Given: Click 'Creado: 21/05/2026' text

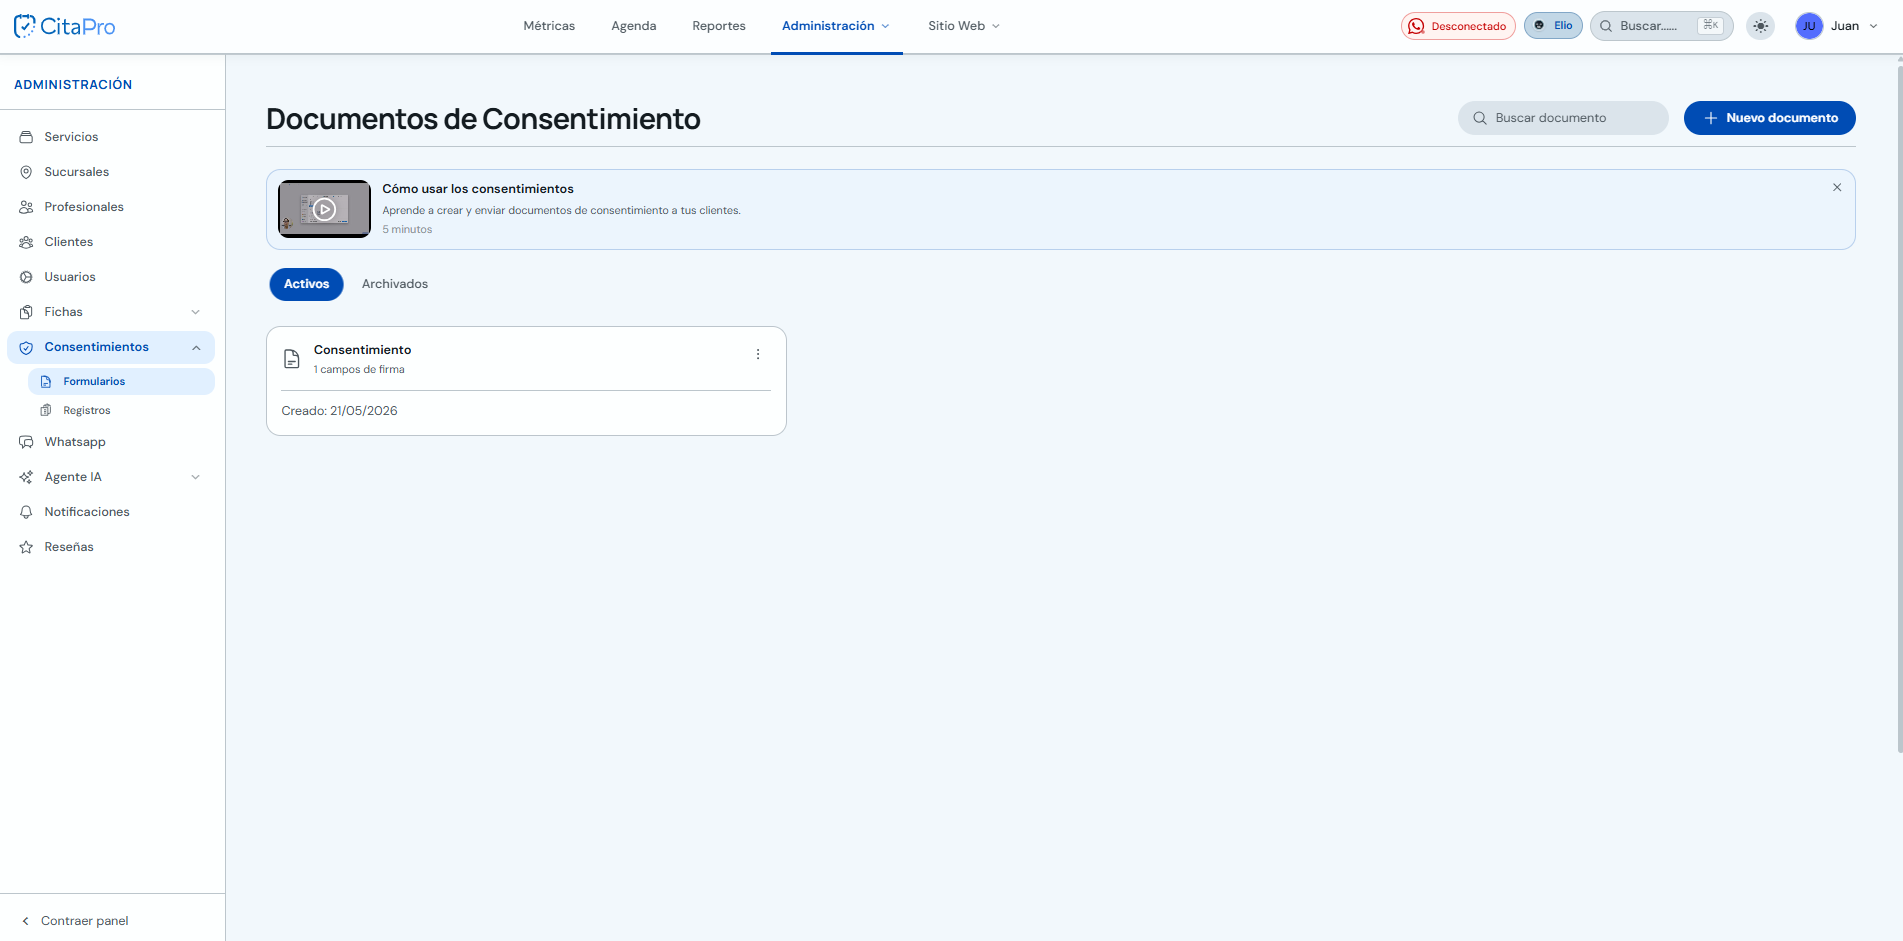Looking at the screenshot, I should tap(340, 411).
